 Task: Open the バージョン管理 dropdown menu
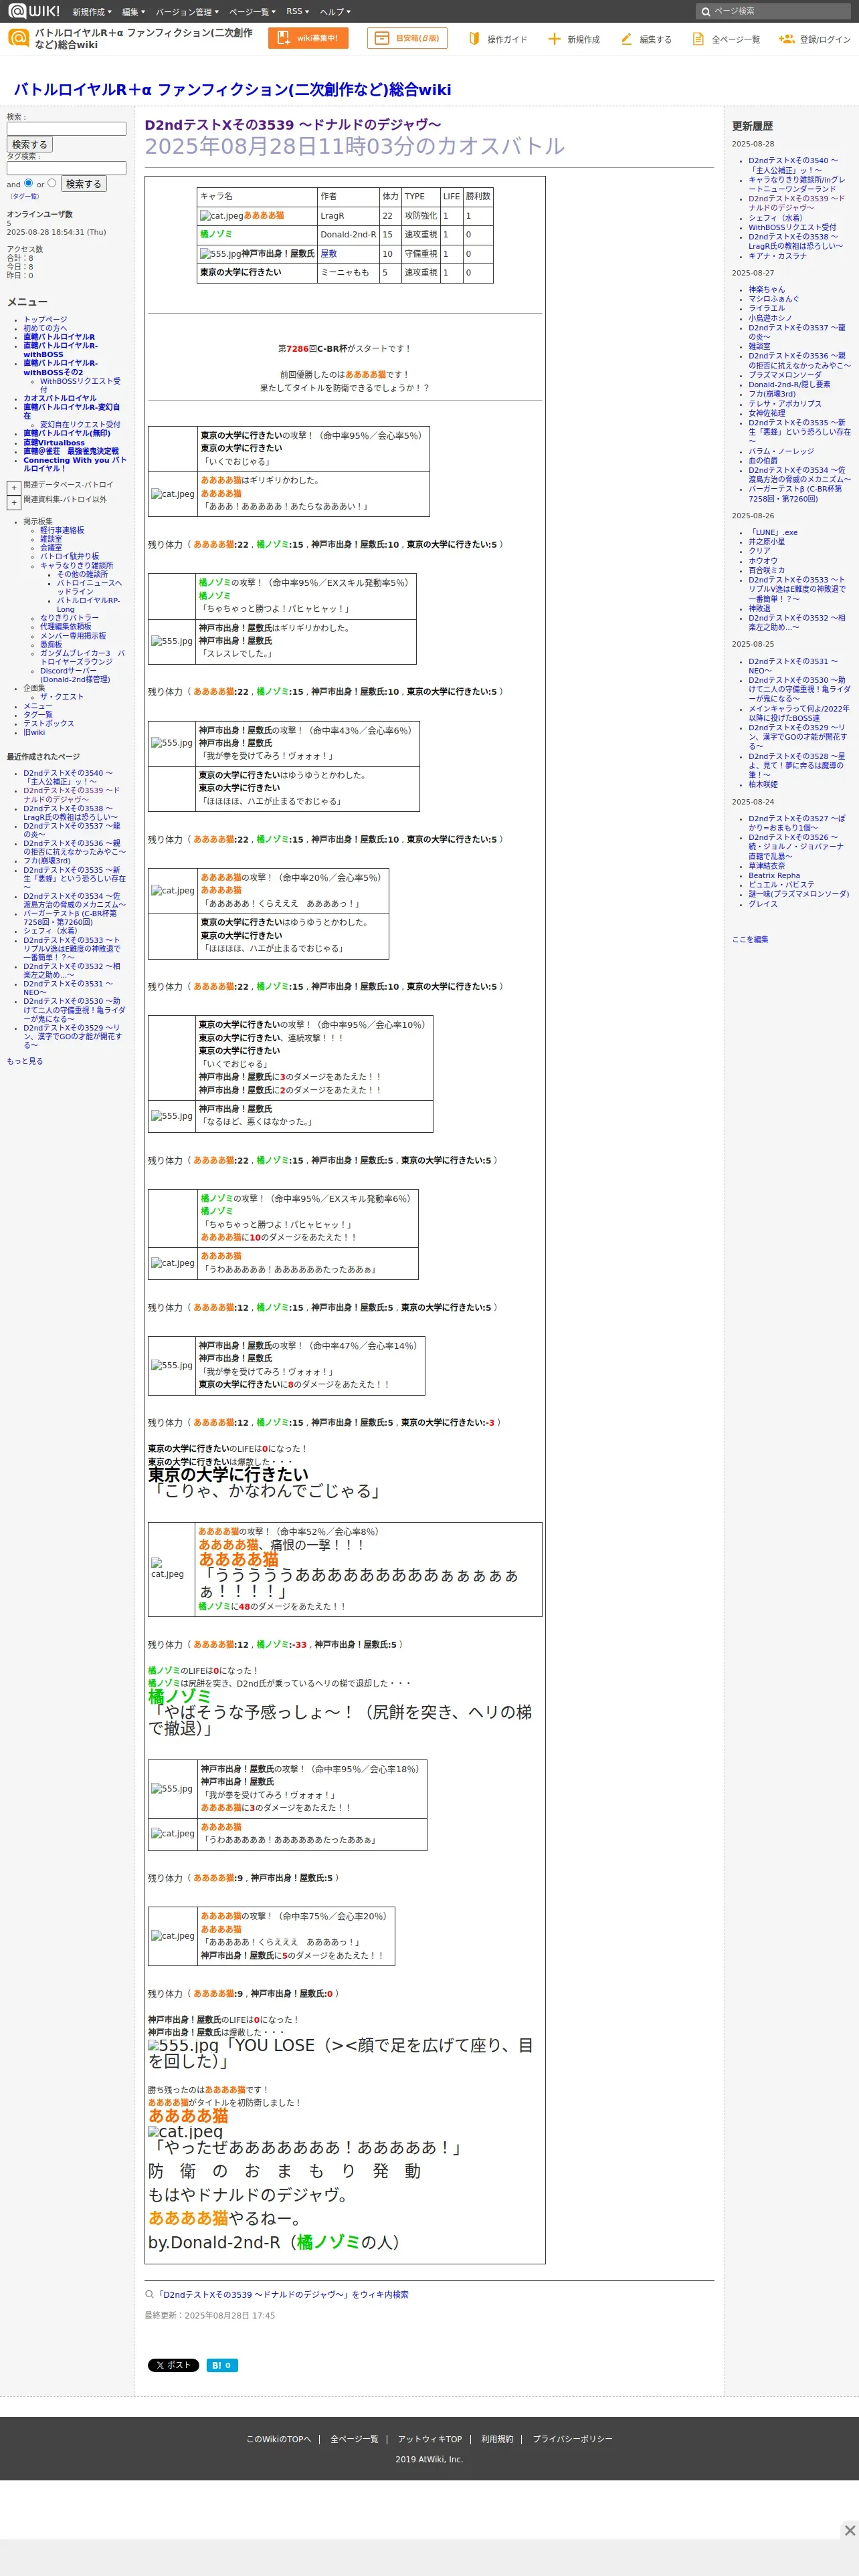click(187, 12)
